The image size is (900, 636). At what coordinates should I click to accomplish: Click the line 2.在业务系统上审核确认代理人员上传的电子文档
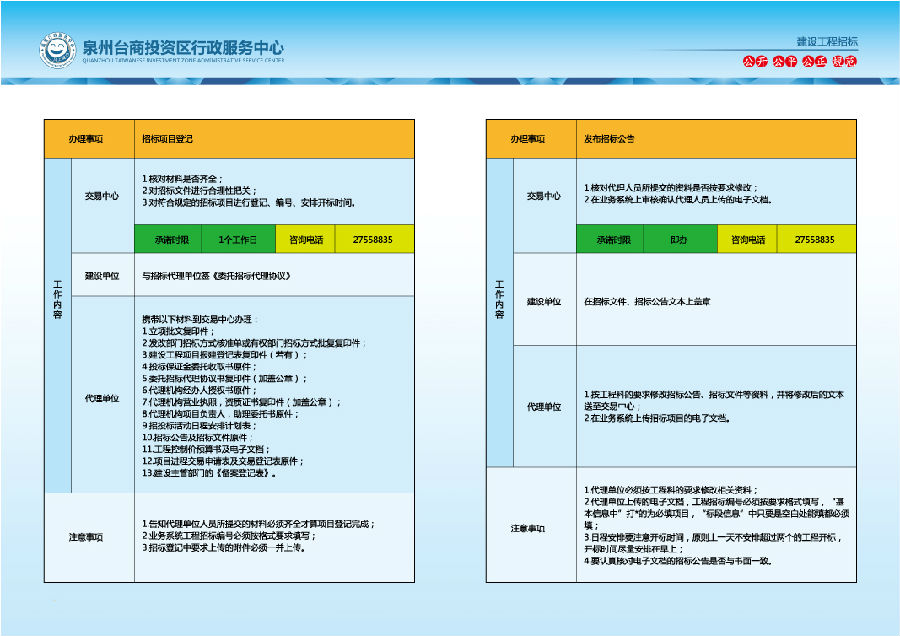click(678, 200)
